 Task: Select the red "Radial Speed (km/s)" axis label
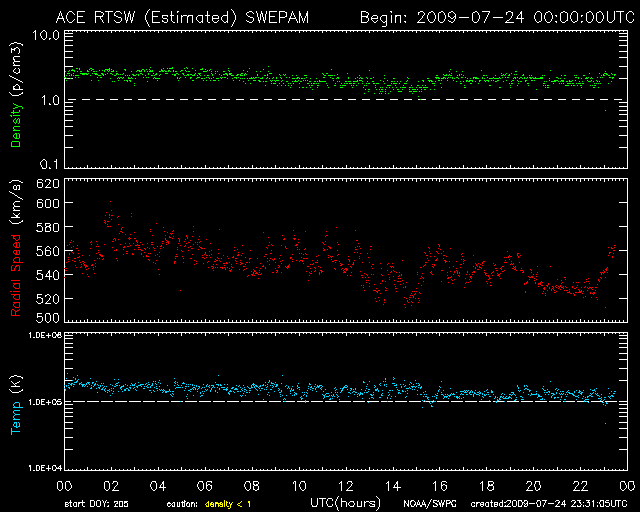16,248
